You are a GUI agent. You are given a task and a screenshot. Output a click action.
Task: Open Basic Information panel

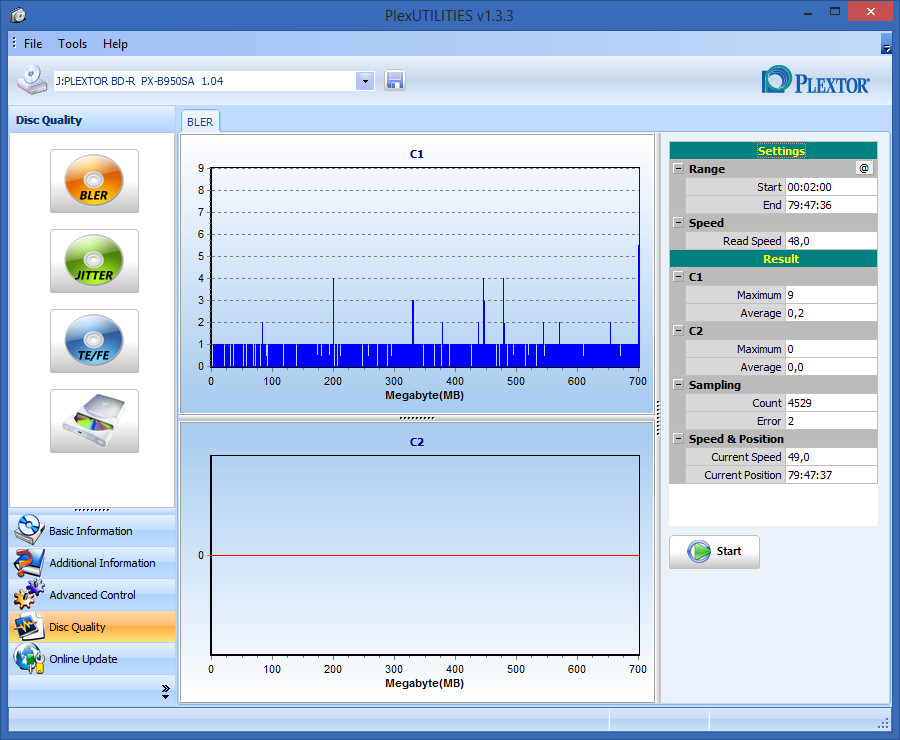coord(92,530)
